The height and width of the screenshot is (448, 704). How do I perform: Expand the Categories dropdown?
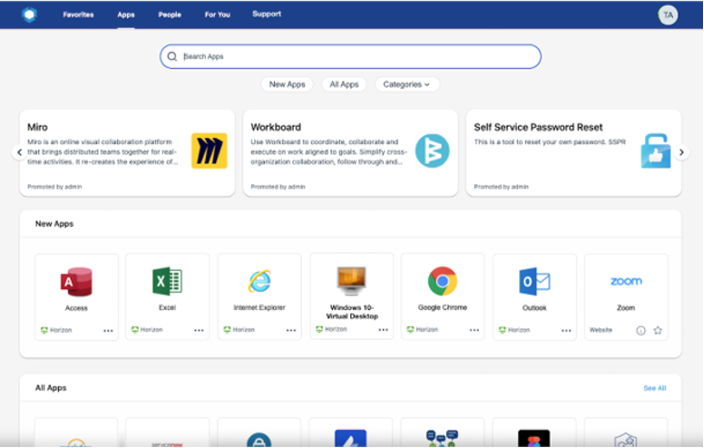pos(407,85)
